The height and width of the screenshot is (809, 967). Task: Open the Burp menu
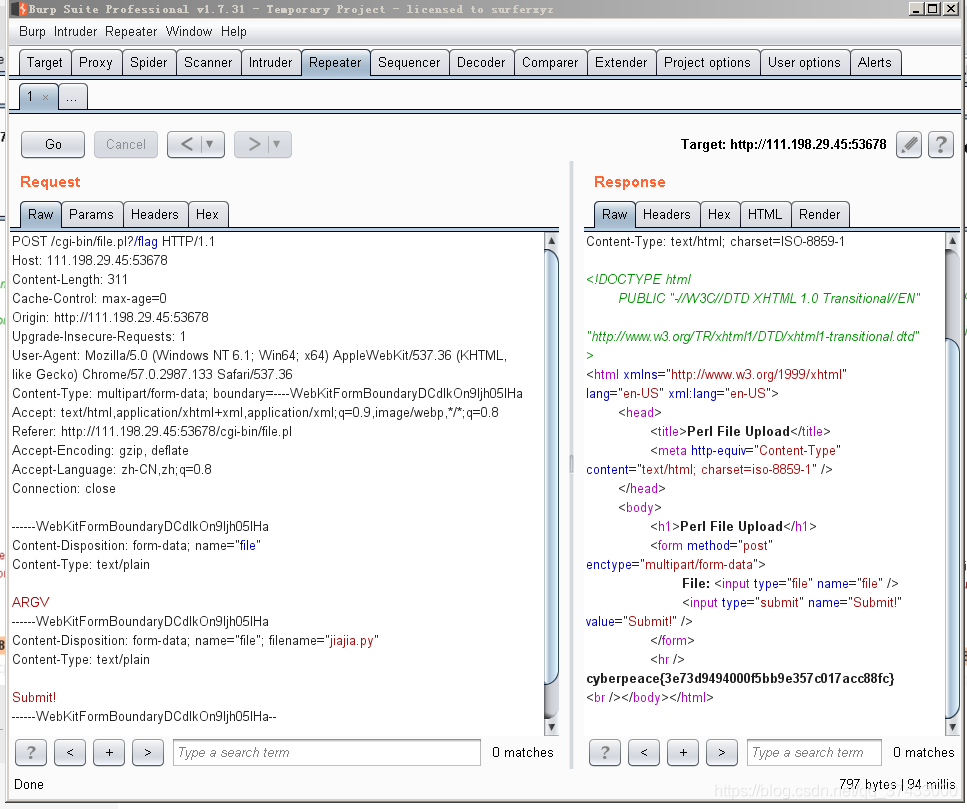[32, 31]
